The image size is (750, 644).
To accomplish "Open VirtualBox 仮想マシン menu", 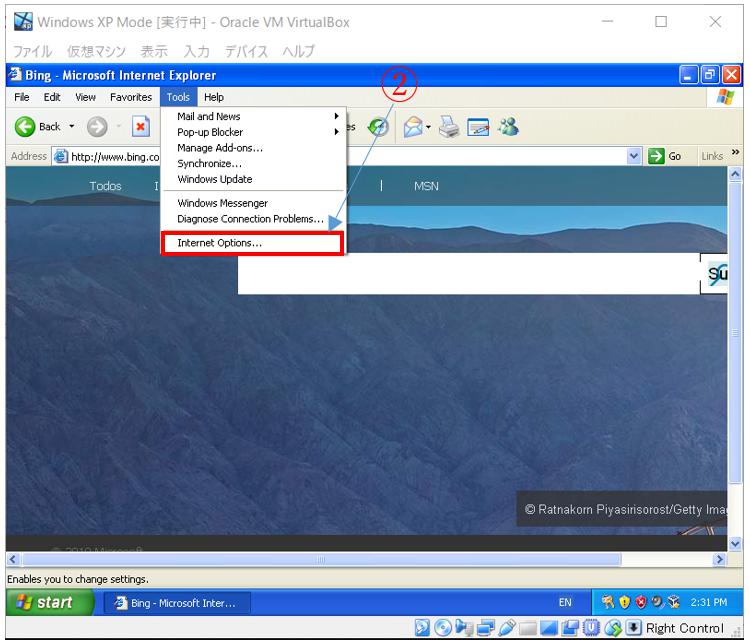I will click(96, 51).
